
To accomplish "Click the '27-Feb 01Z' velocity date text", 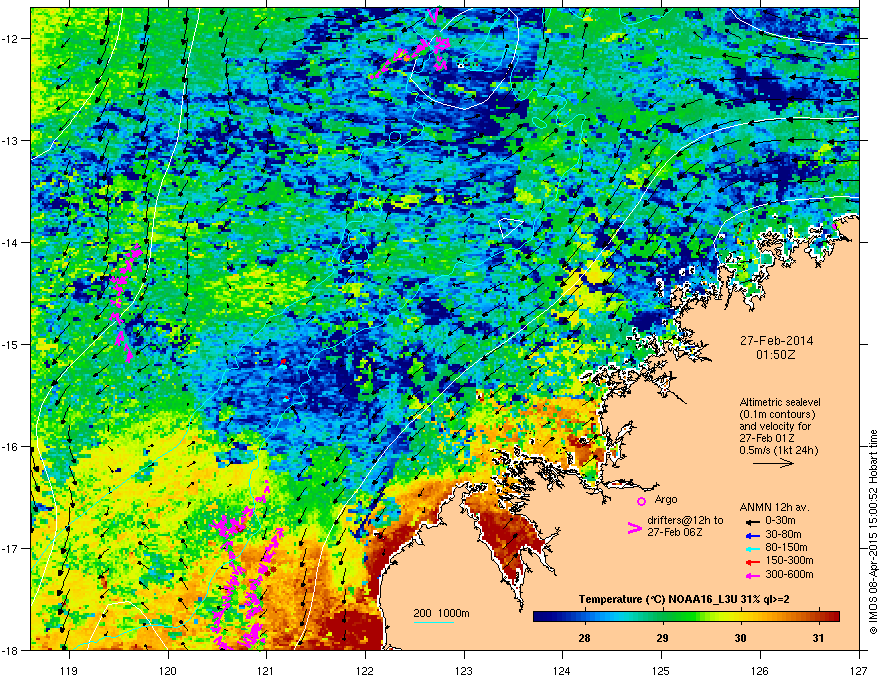I will click(766, 438).
